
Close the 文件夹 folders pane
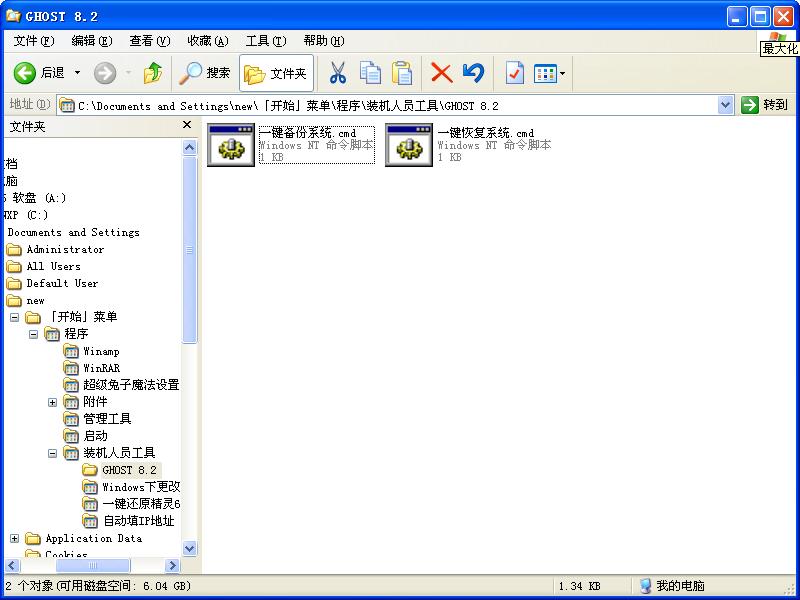point(187,125)
